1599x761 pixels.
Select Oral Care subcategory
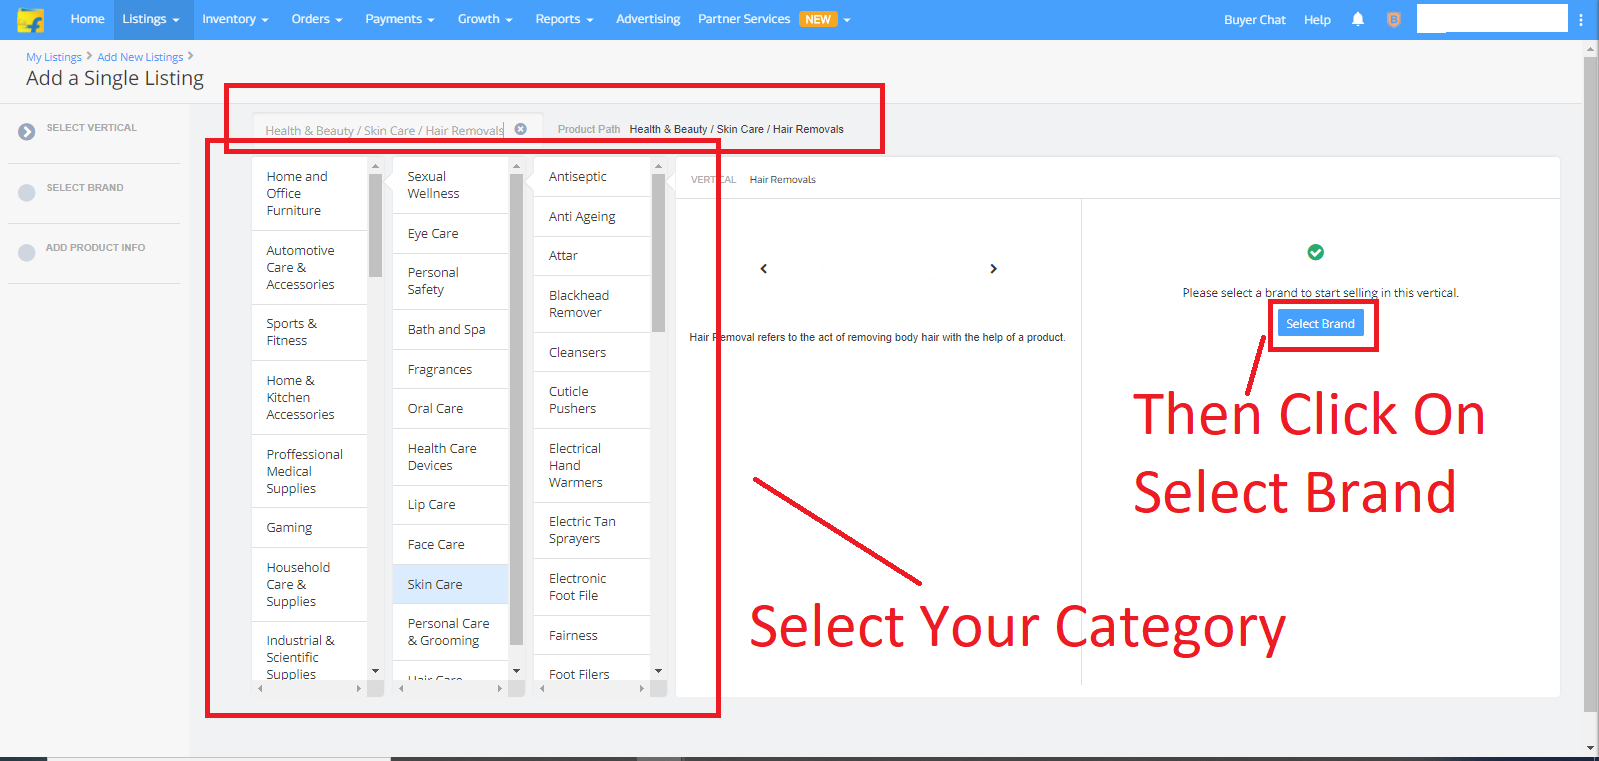[x=450, y=409]
